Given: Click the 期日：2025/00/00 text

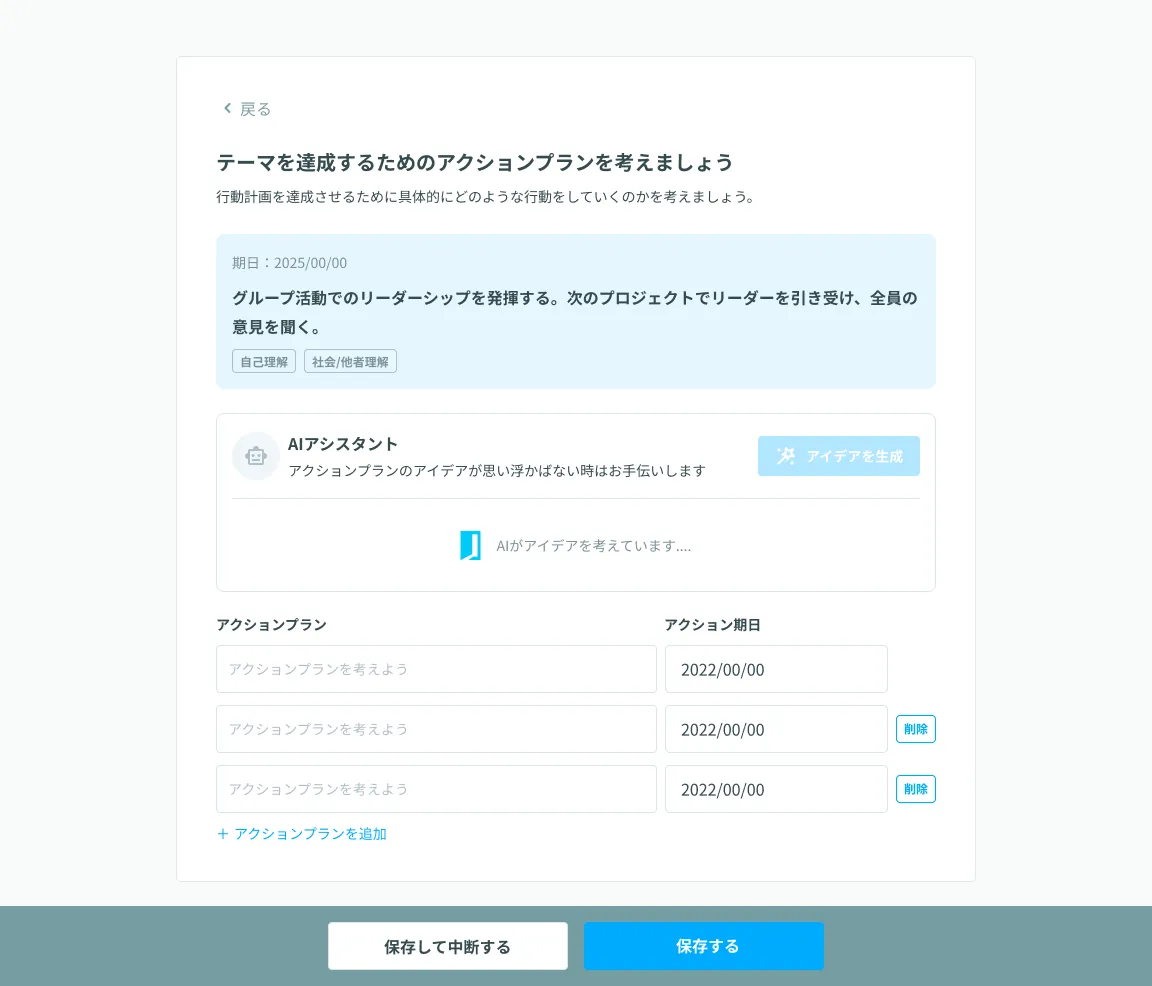Looking at the screenshot, I should pyautogui.click(x=289, y=263).
